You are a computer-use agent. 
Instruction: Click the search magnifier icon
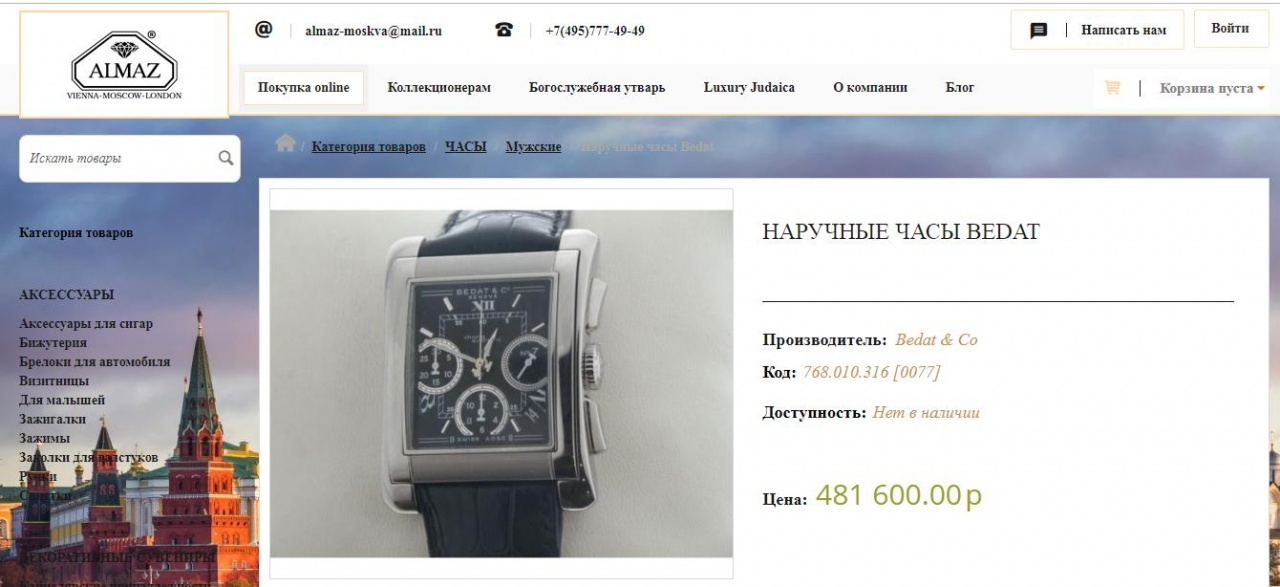pyautogui.click(x=226, y=158)
